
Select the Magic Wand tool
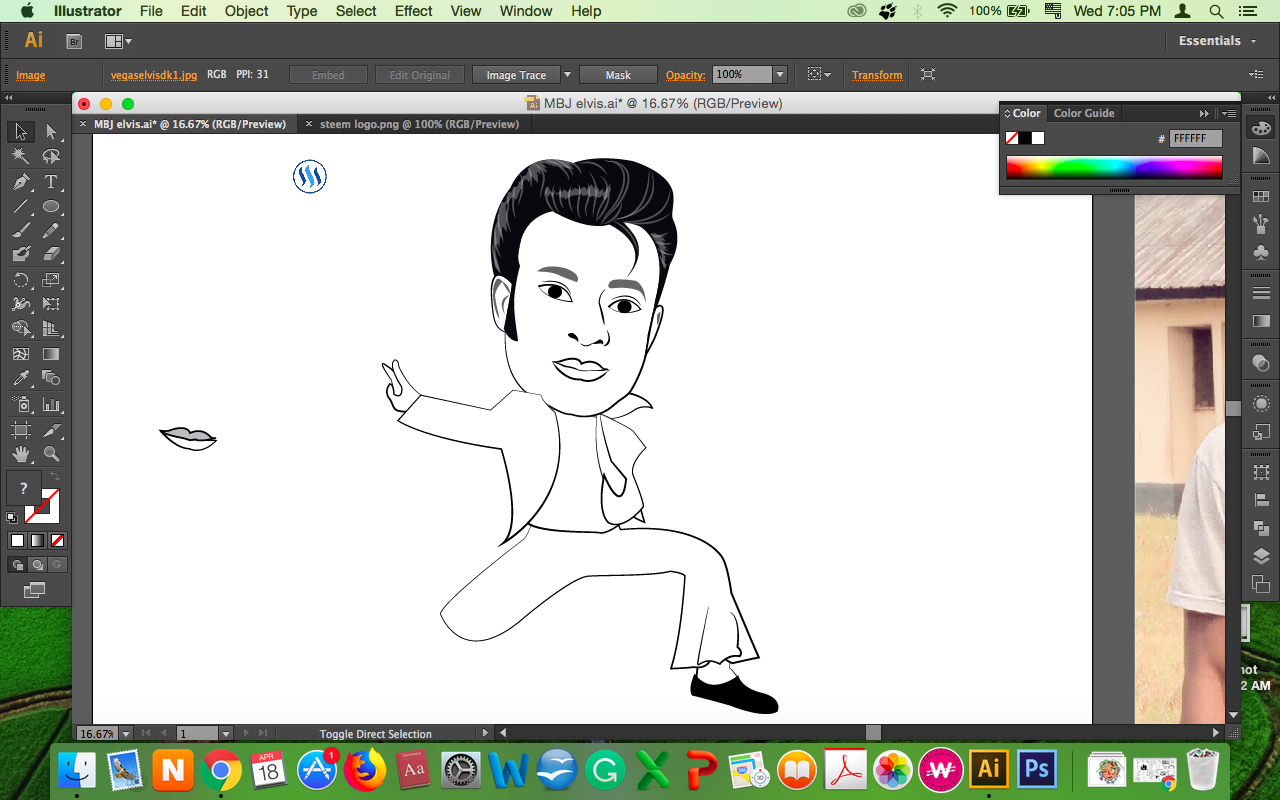click(x=21, y=157)
